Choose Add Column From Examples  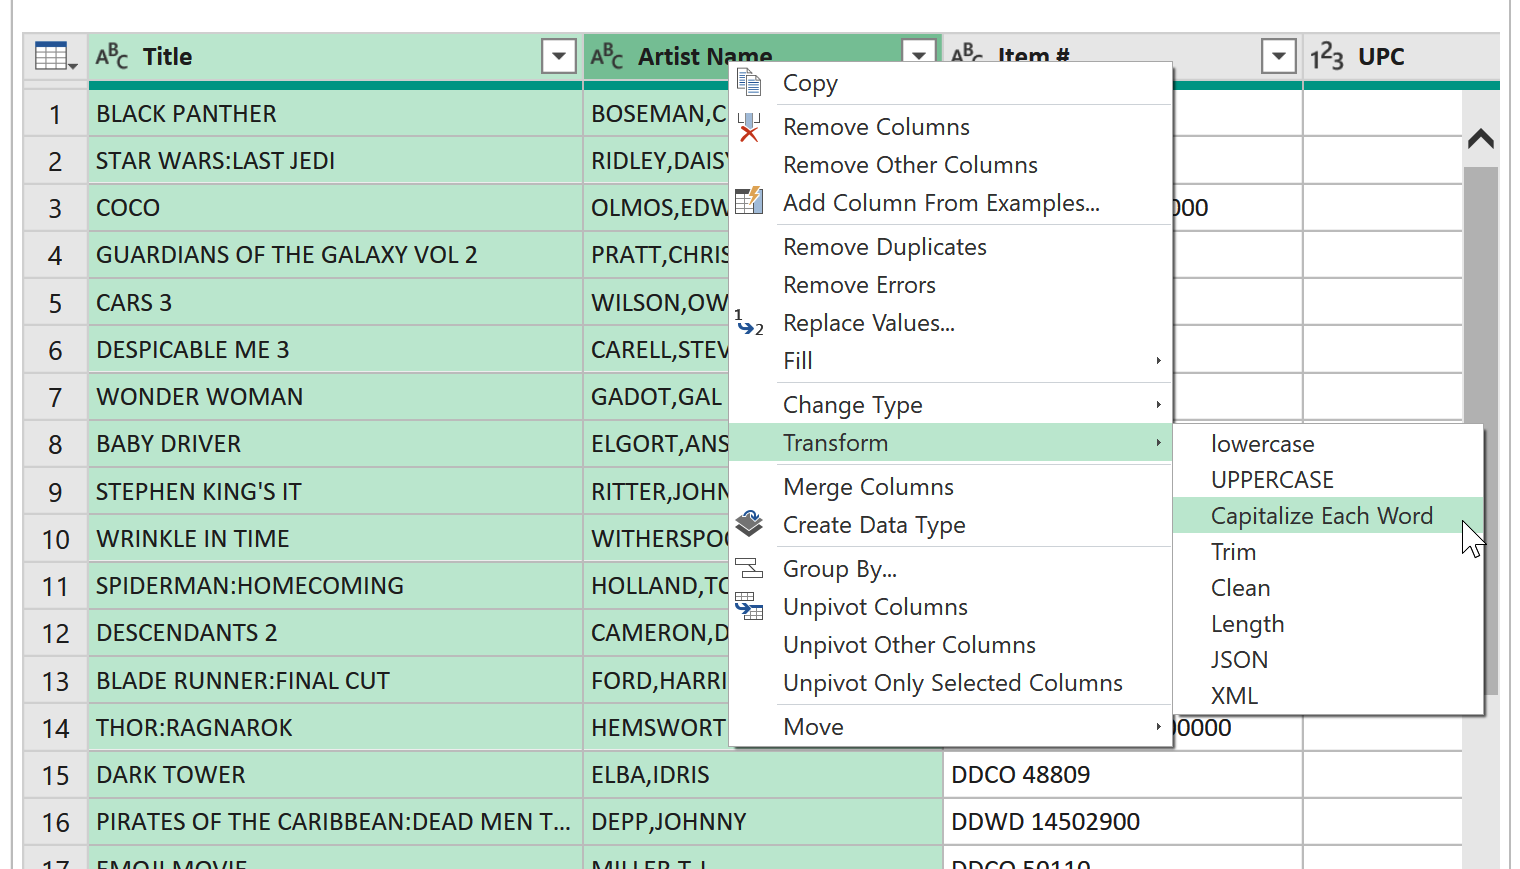coord(950,203)
